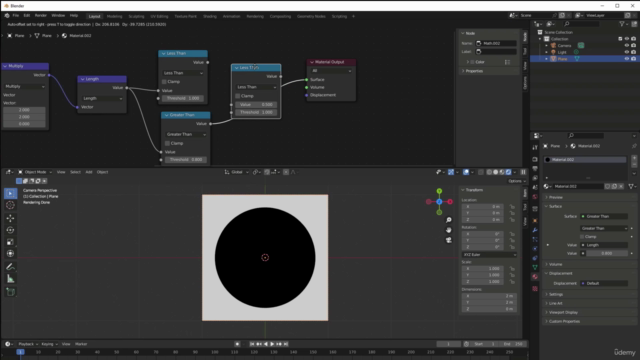Switch viewport to rendered shading
Image resolution: width=640 pixels, height=360 pixels.
508,172
